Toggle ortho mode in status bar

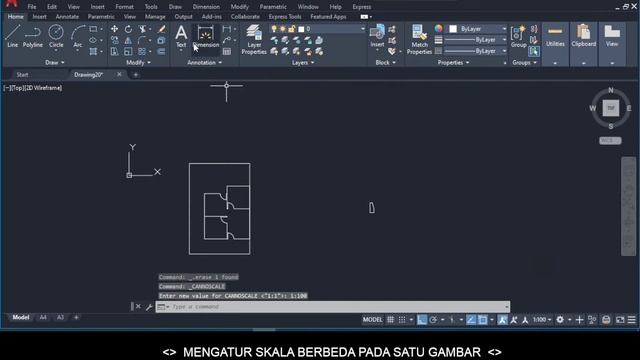(422, 320)
